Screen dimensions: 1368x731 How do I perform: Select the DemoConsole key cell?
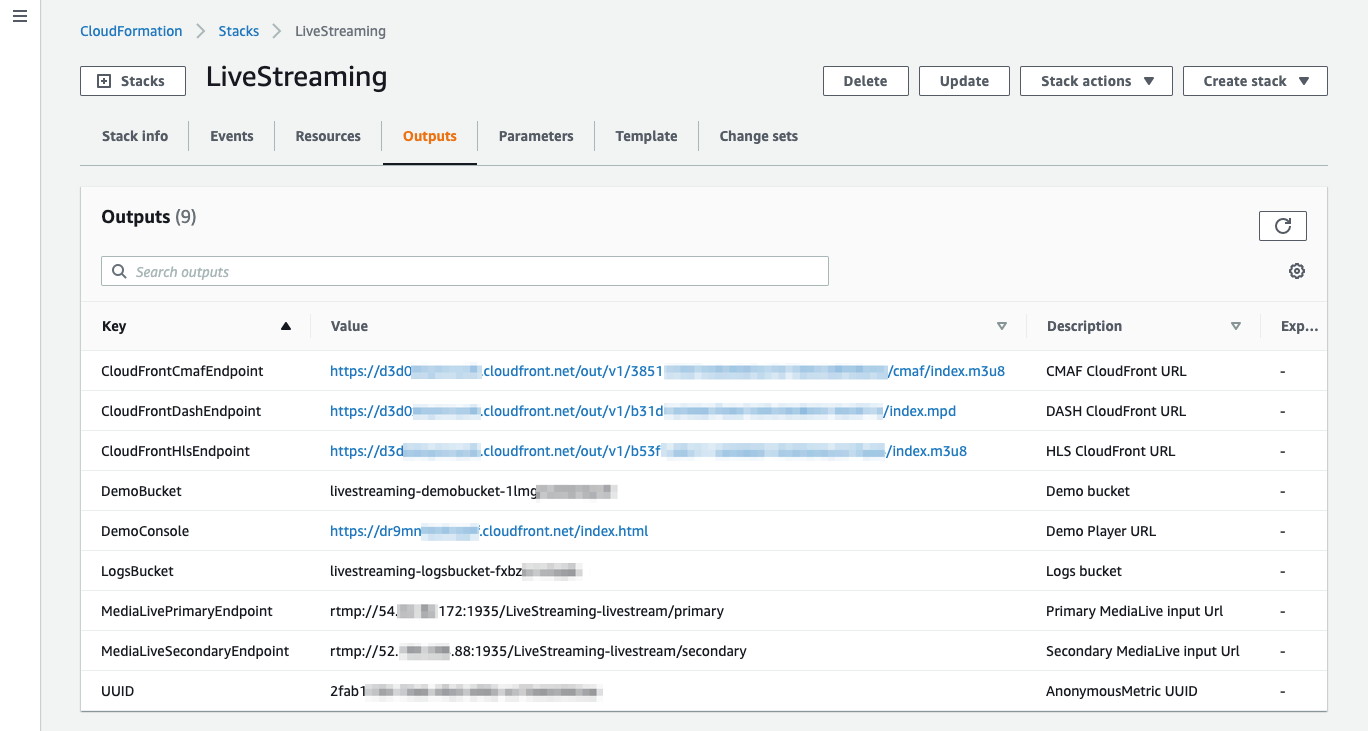145,531
